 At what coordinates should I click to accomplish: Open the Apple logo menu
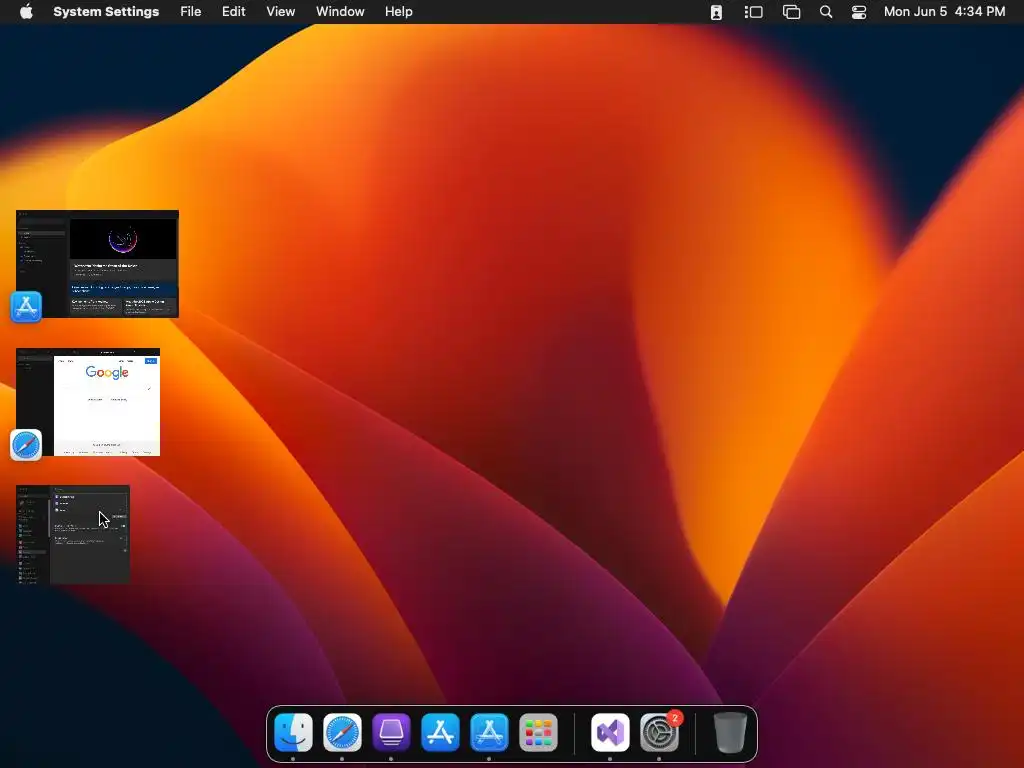coord(26,12)
